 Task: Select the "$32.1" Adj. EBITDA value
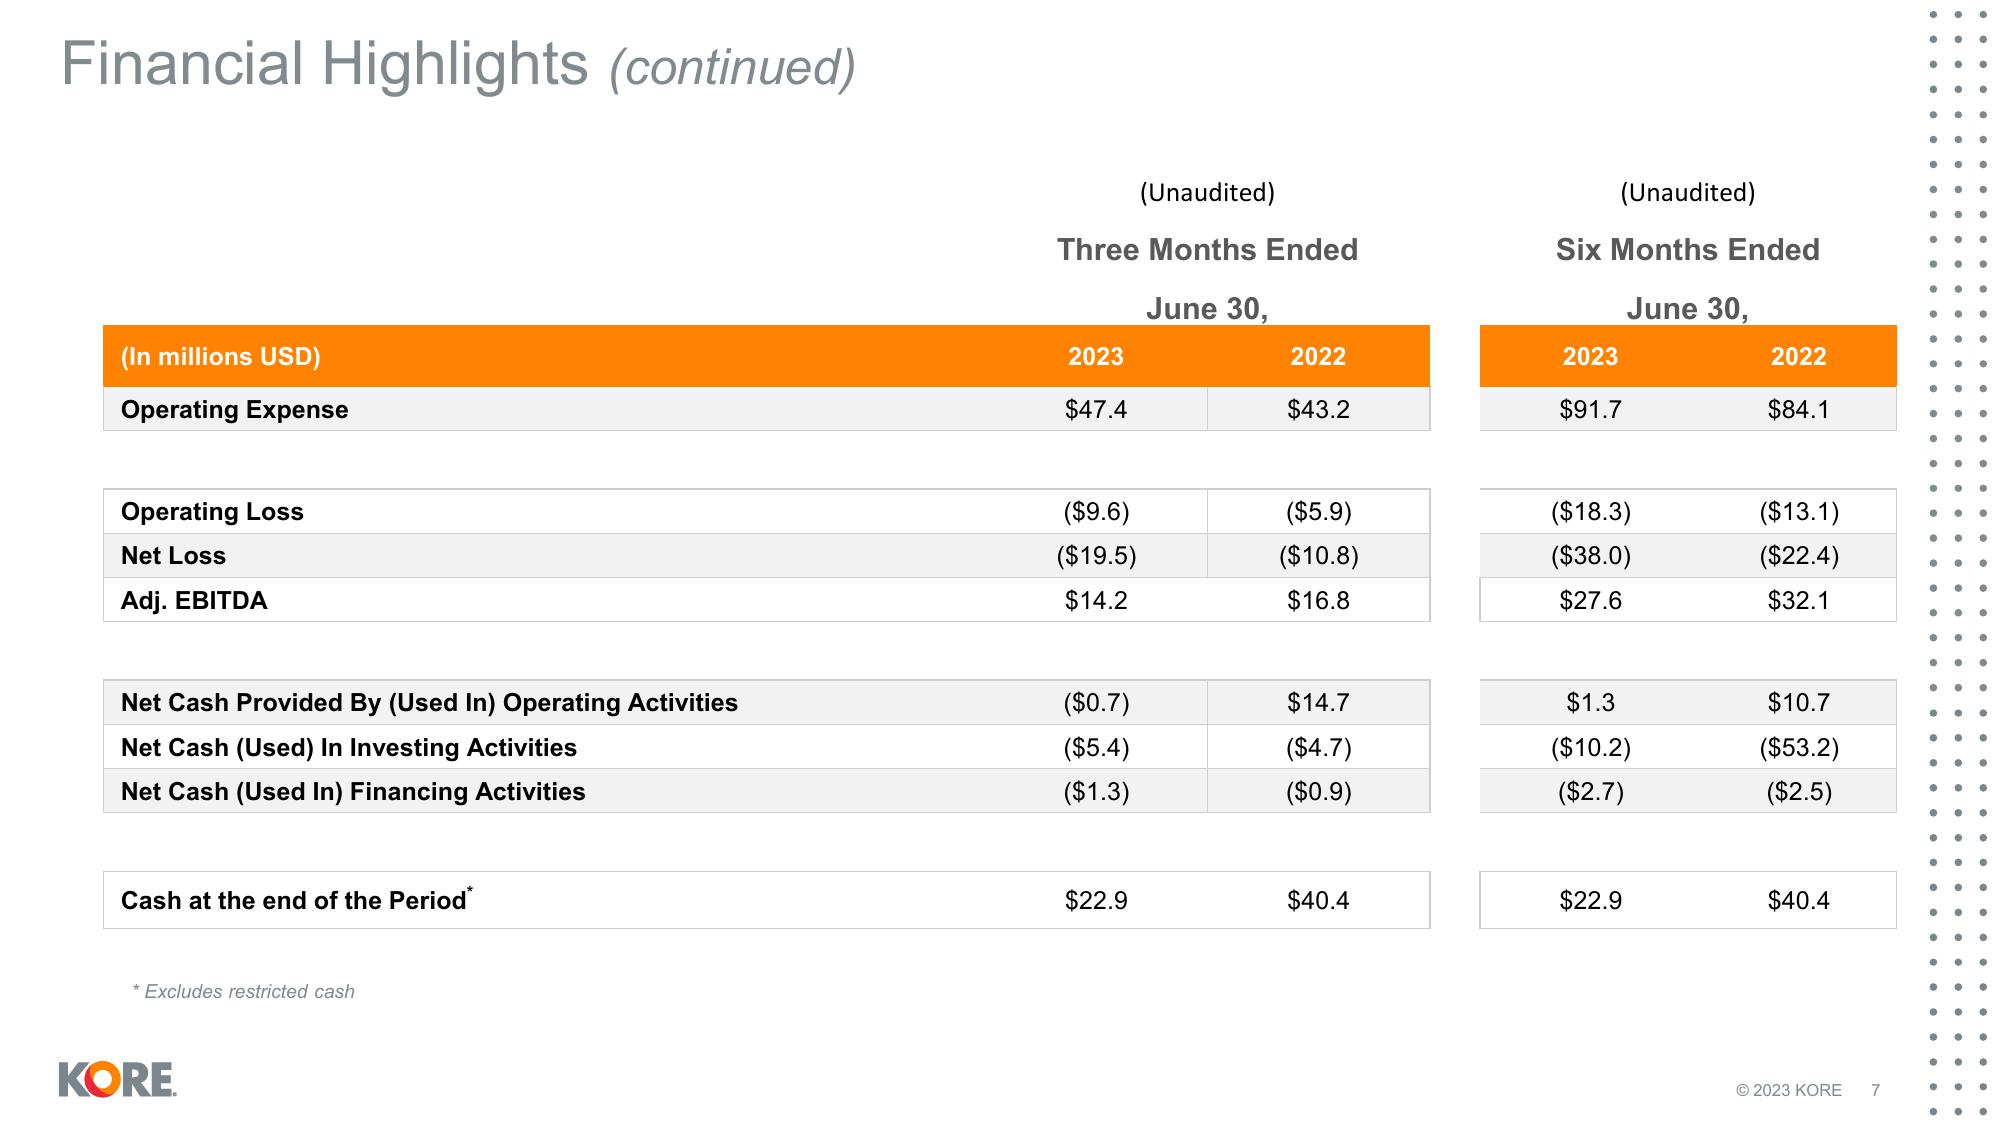click(1798, 601)
